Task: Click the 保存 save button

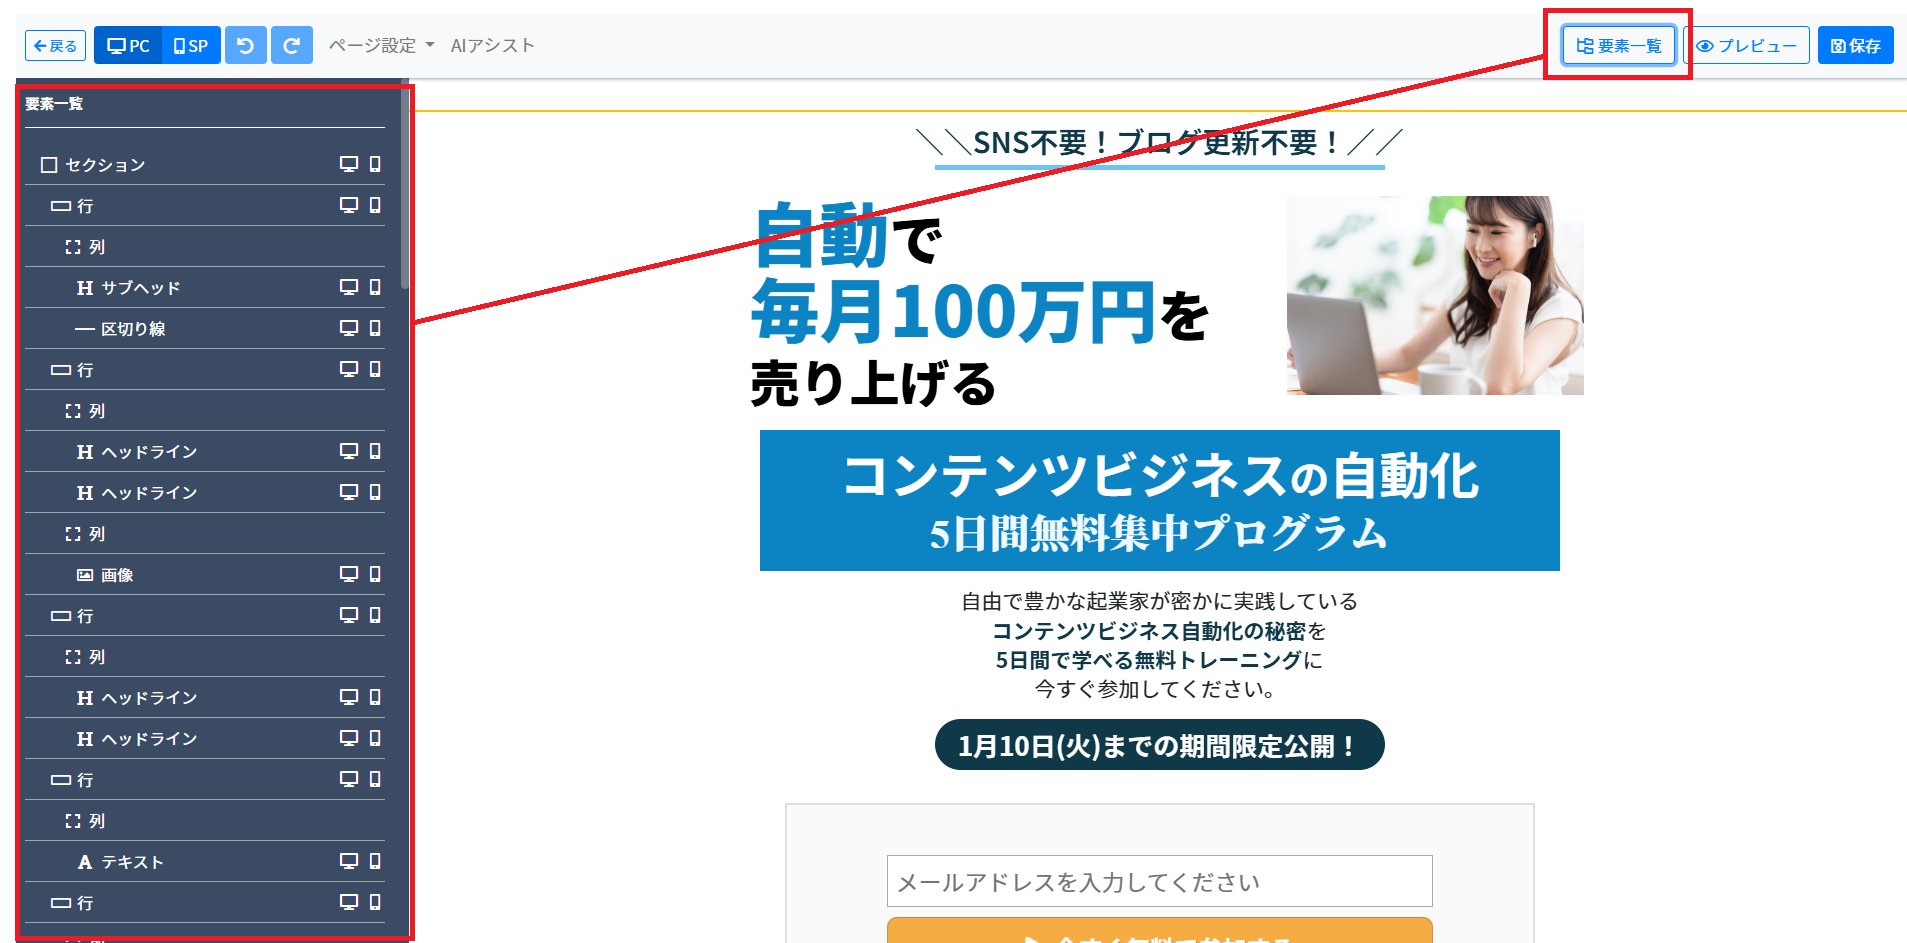Action: (1855, 45)
